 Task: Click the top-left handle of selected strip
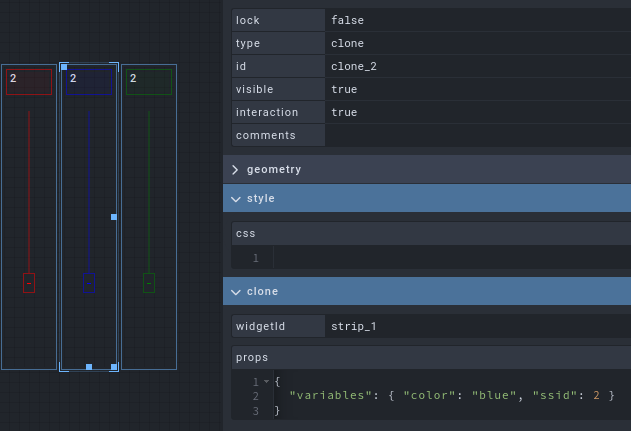click(x=64, y=67)
